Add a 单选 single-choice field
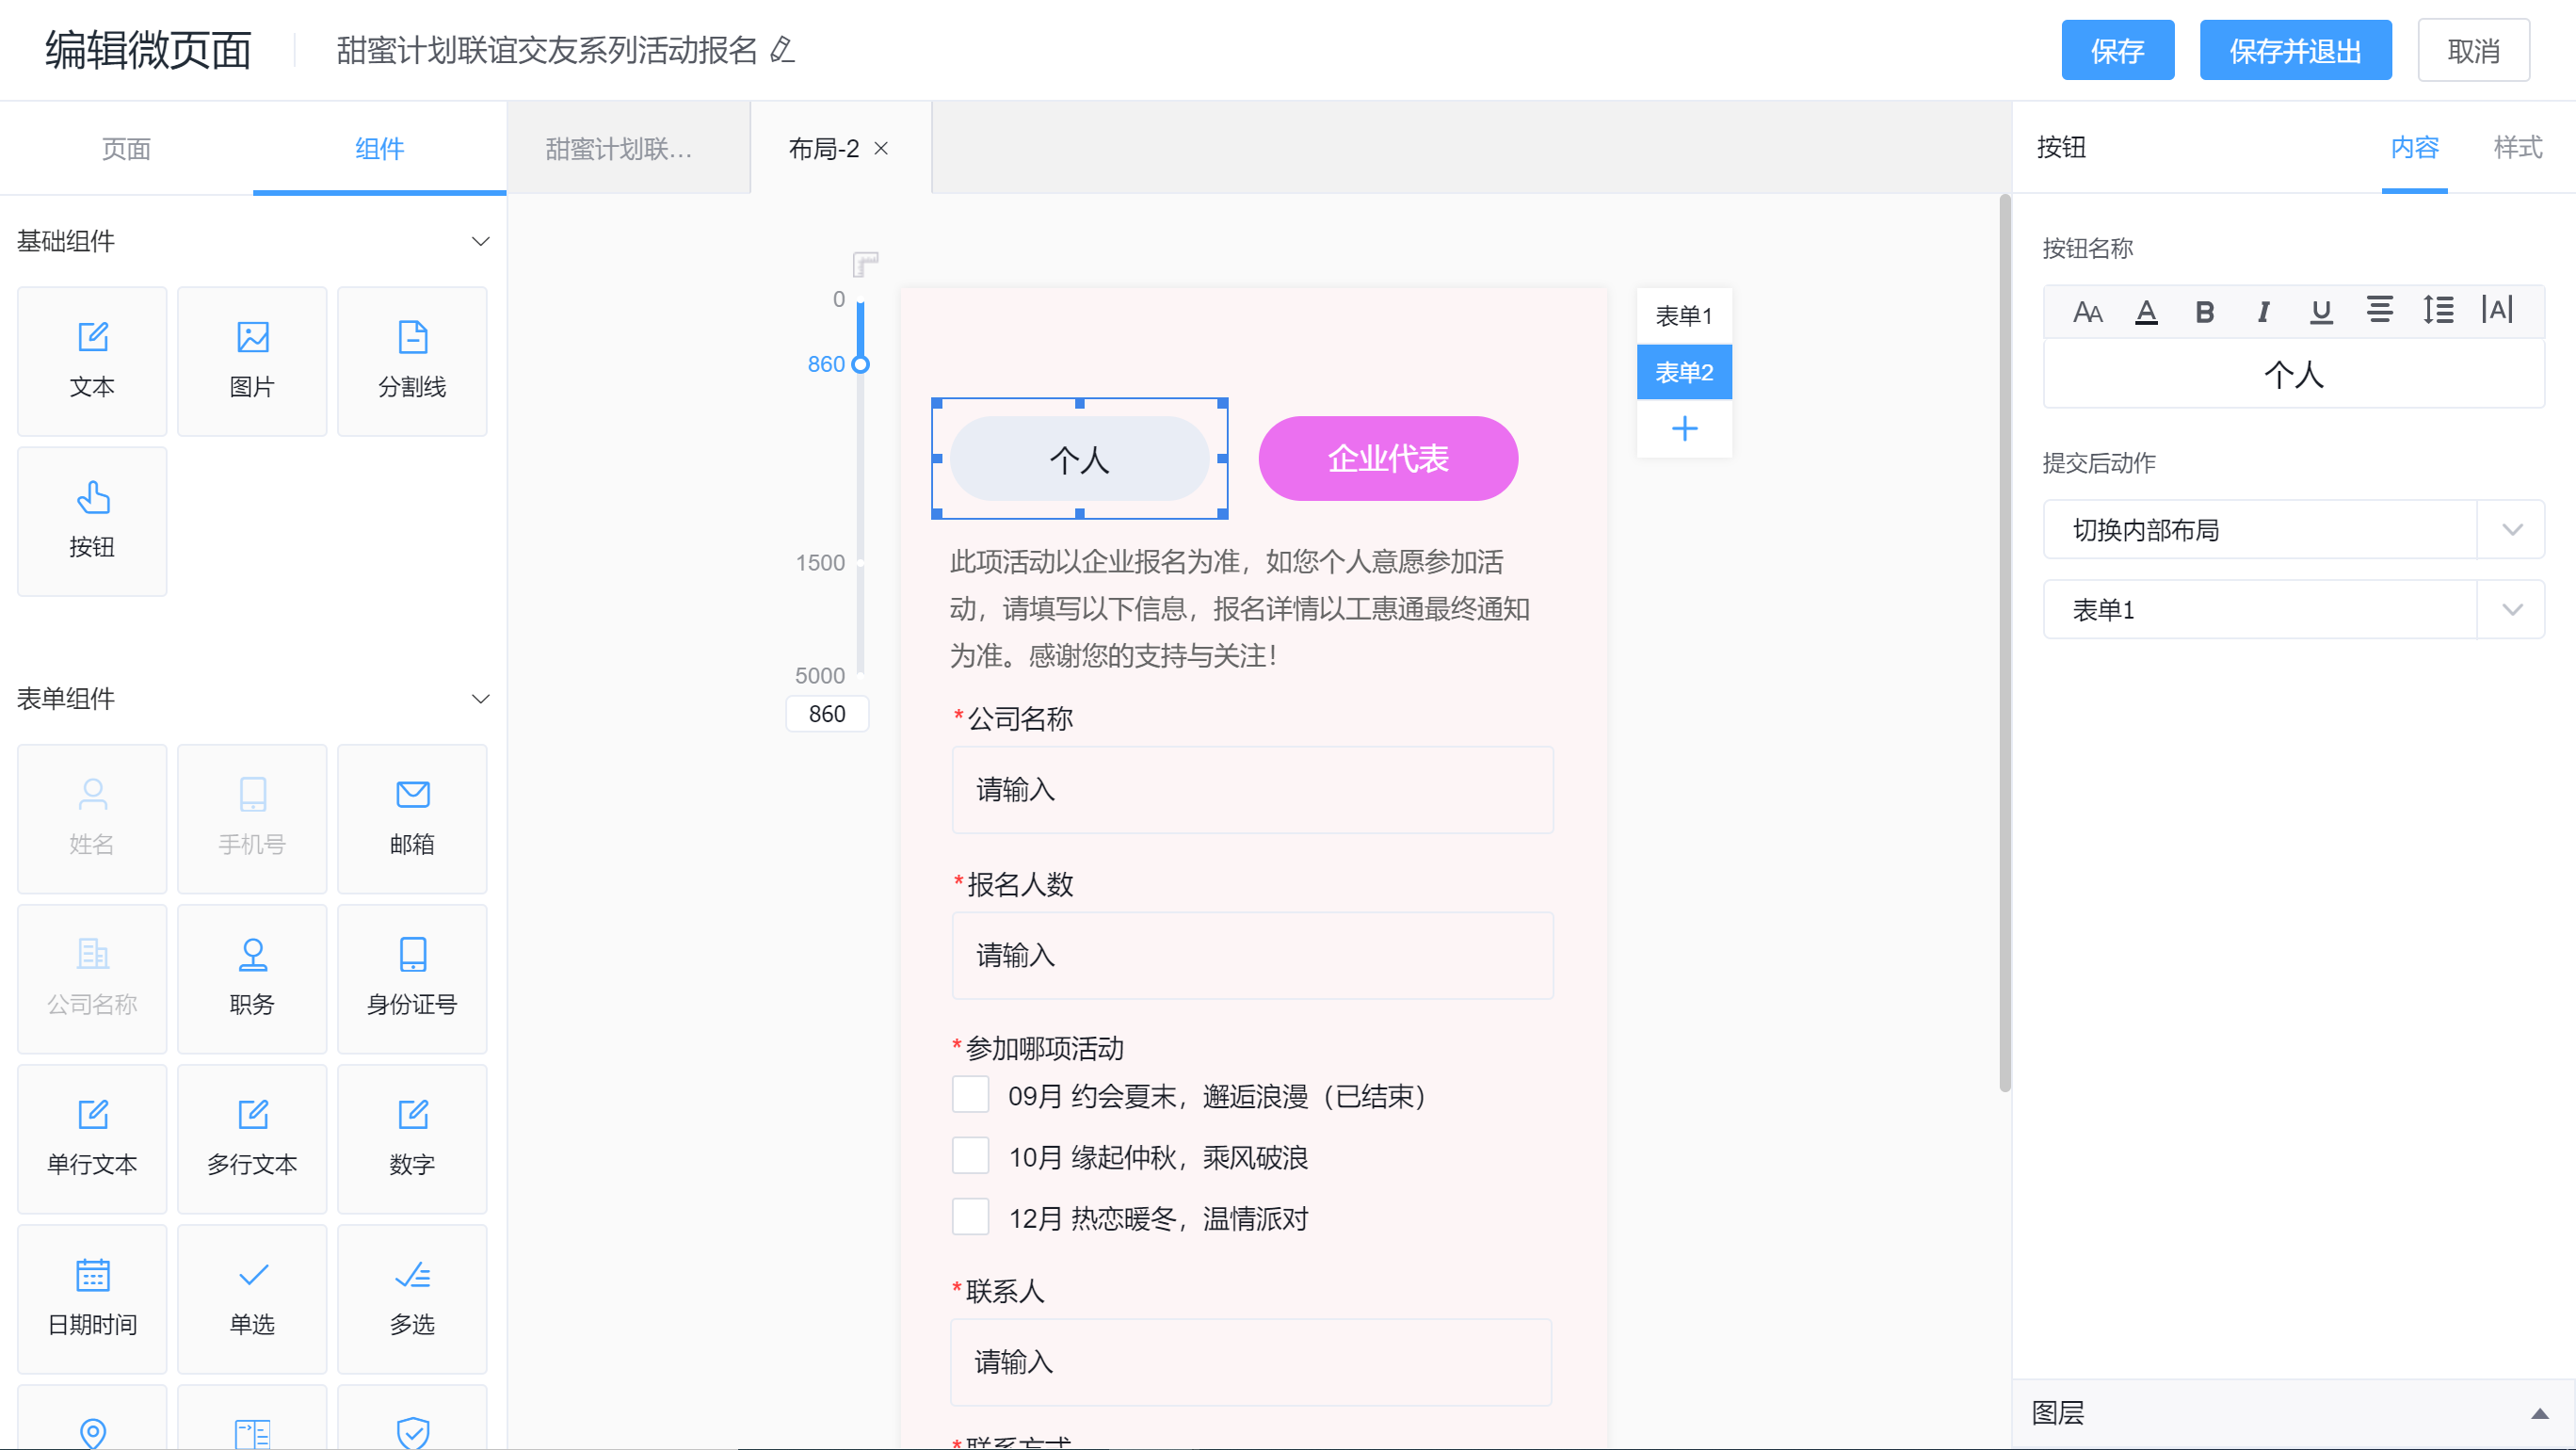Viewport: 2576px width, 1450px height. (x=252, y=1298)
